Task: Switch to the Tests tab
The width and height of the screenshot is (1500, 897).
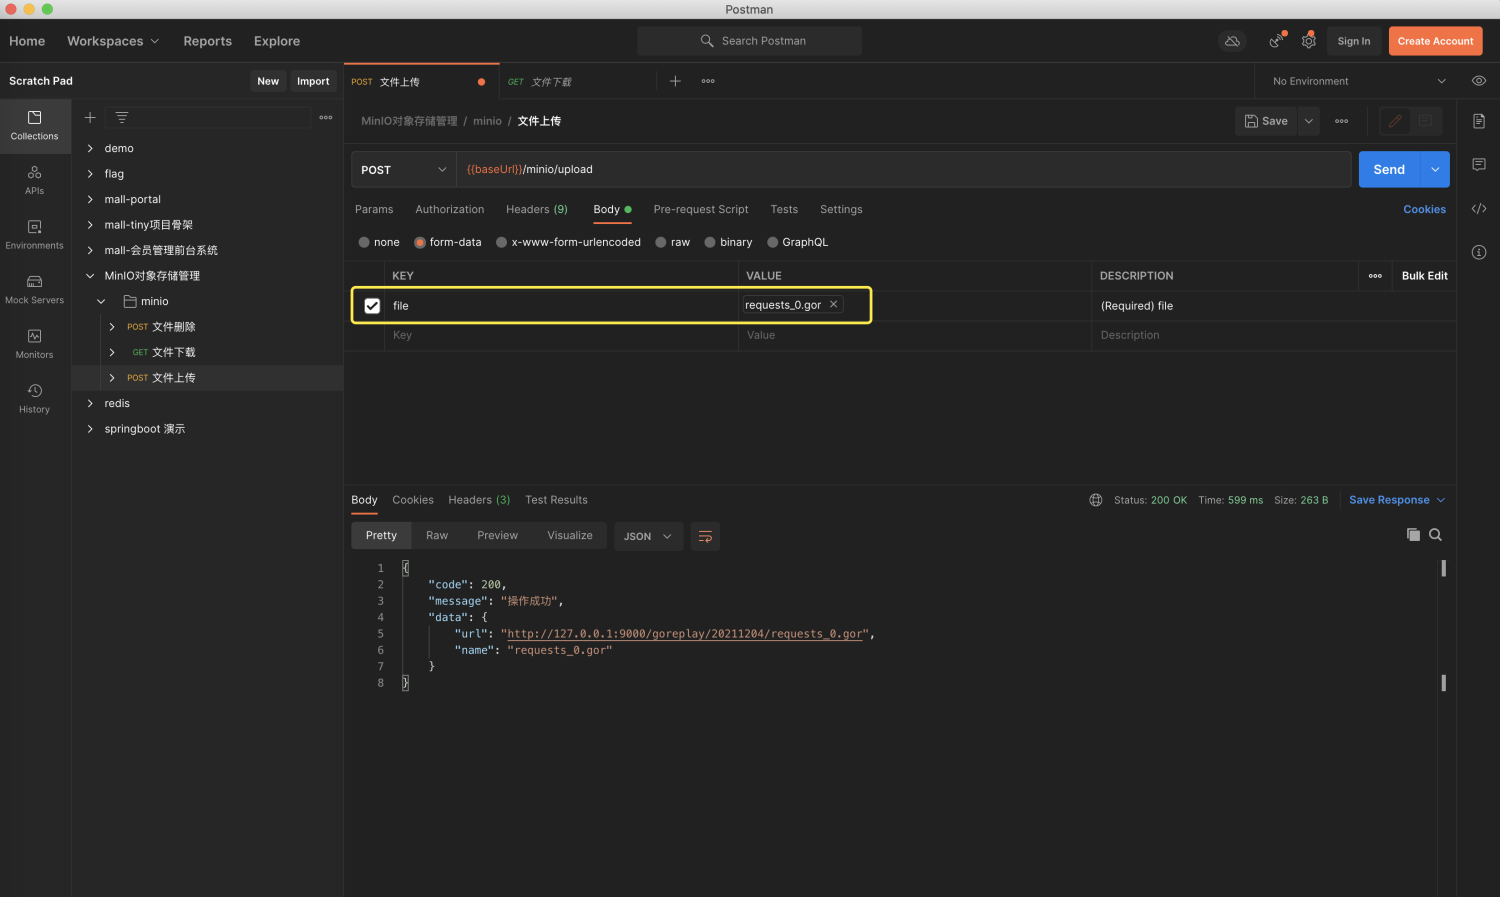Action: (784, 209)
